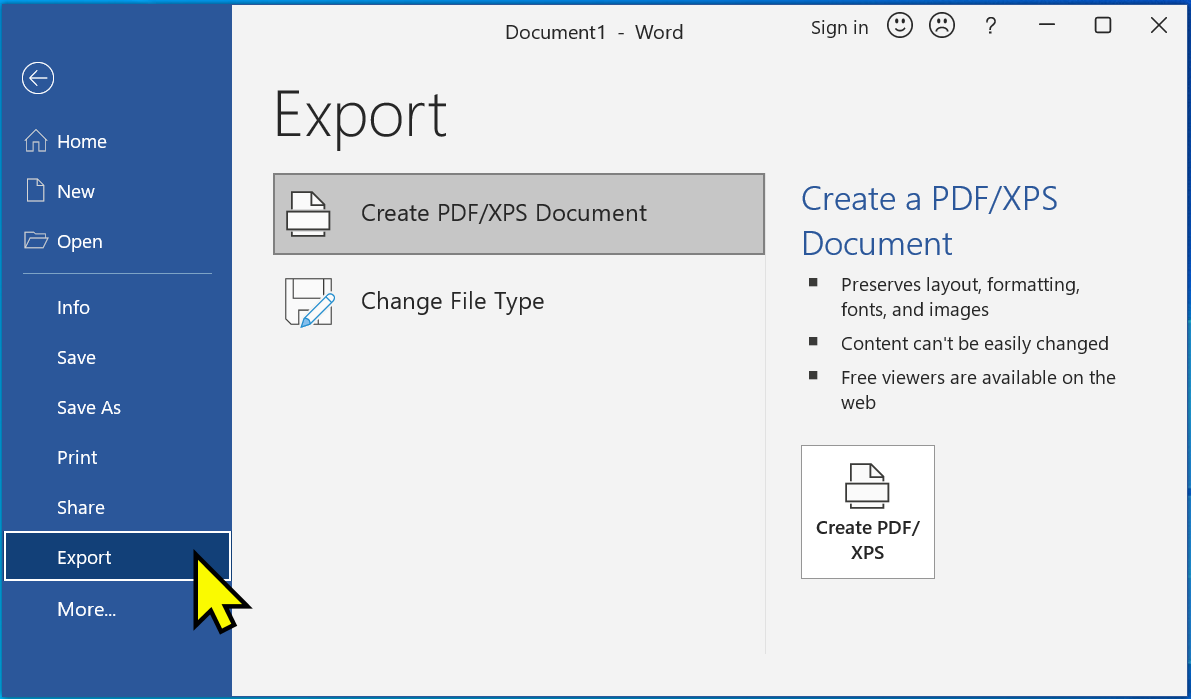Click the 'Document1 - Word' window title

(594, 32)
